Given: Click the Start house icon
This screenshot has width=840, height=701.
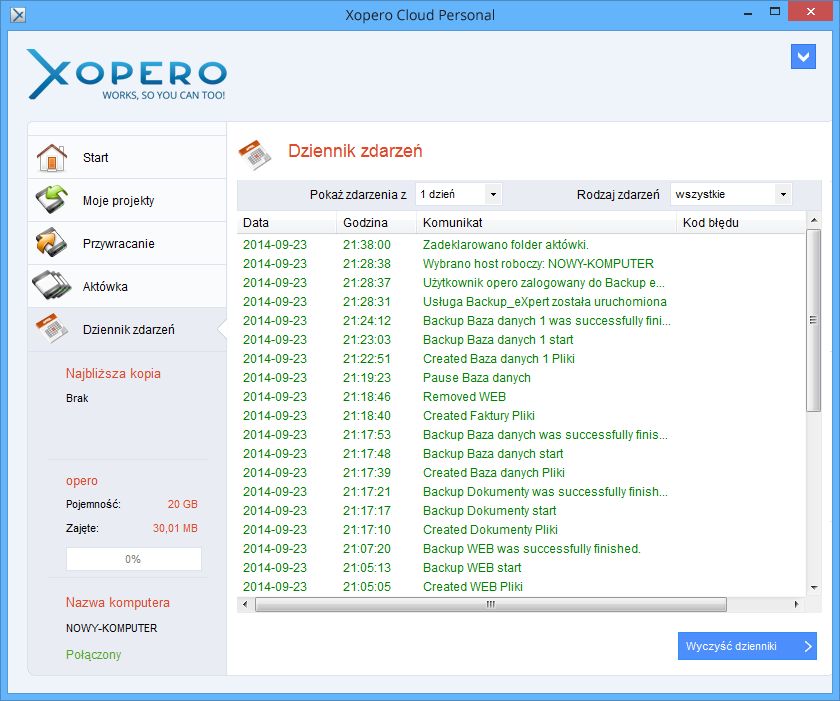Looking at the screenshot, I should coord(52,157).
